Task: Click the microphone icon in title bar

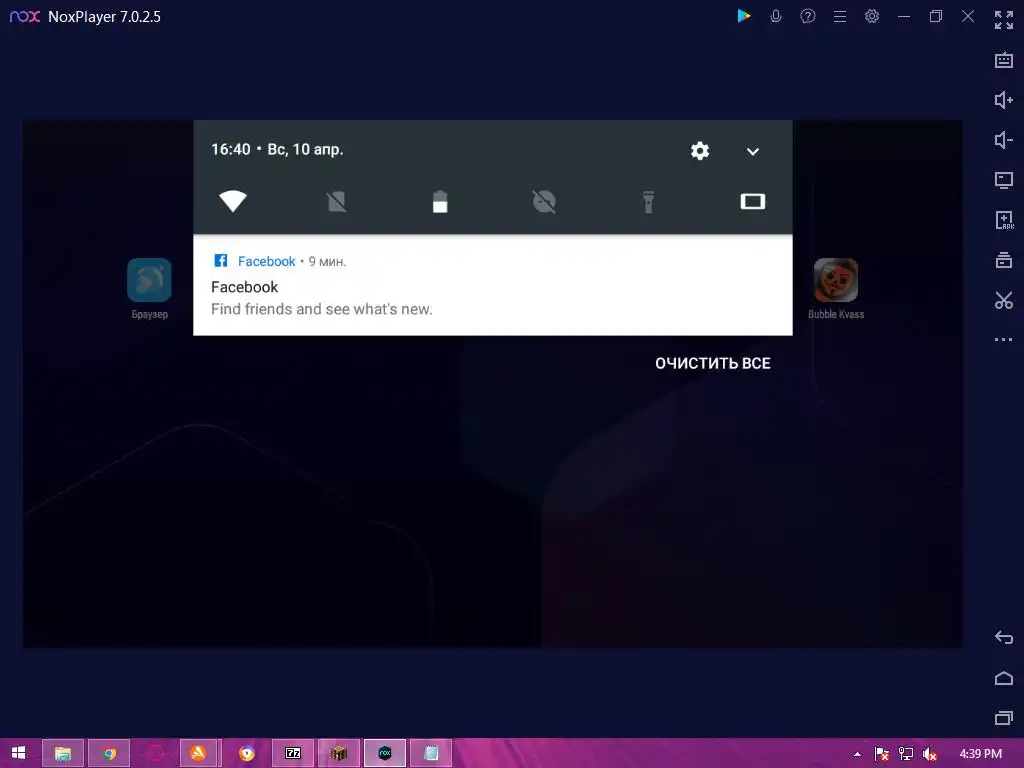Action: pos(775,16)
